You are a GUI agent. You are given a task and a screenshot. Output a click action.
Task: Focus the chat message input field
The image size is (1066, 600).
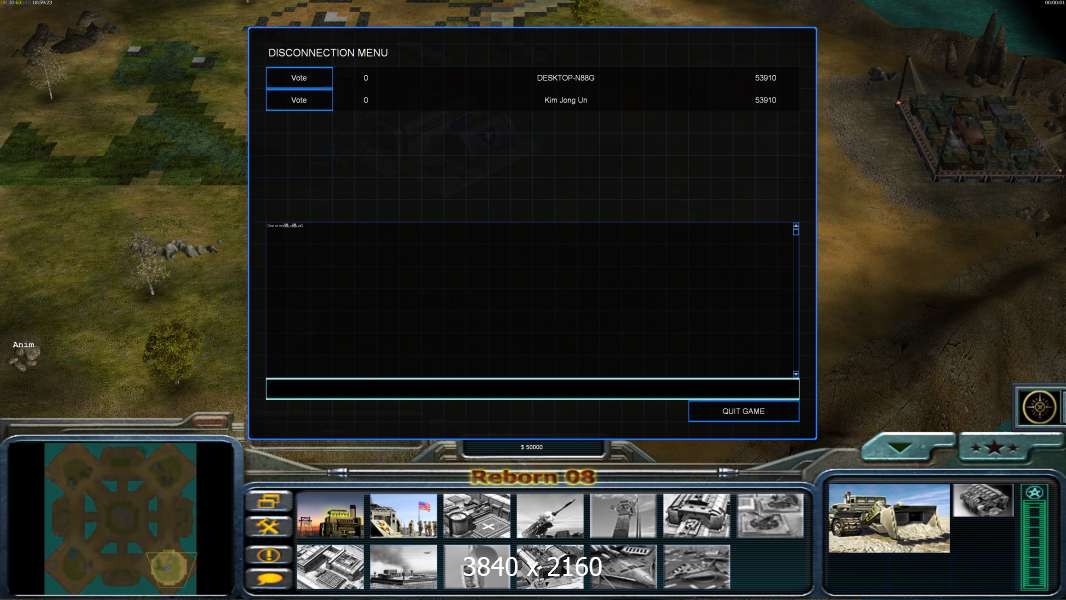pyautogui.click(x=532, y=389)
